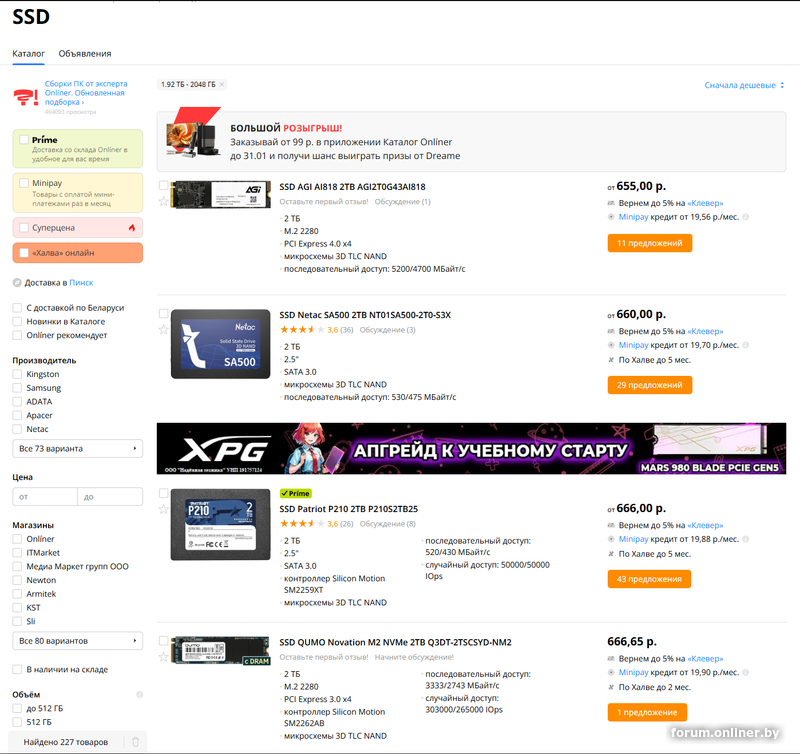Switch to the Объявления tab
This screenshot has width=800, height=754.
[85, 54]
